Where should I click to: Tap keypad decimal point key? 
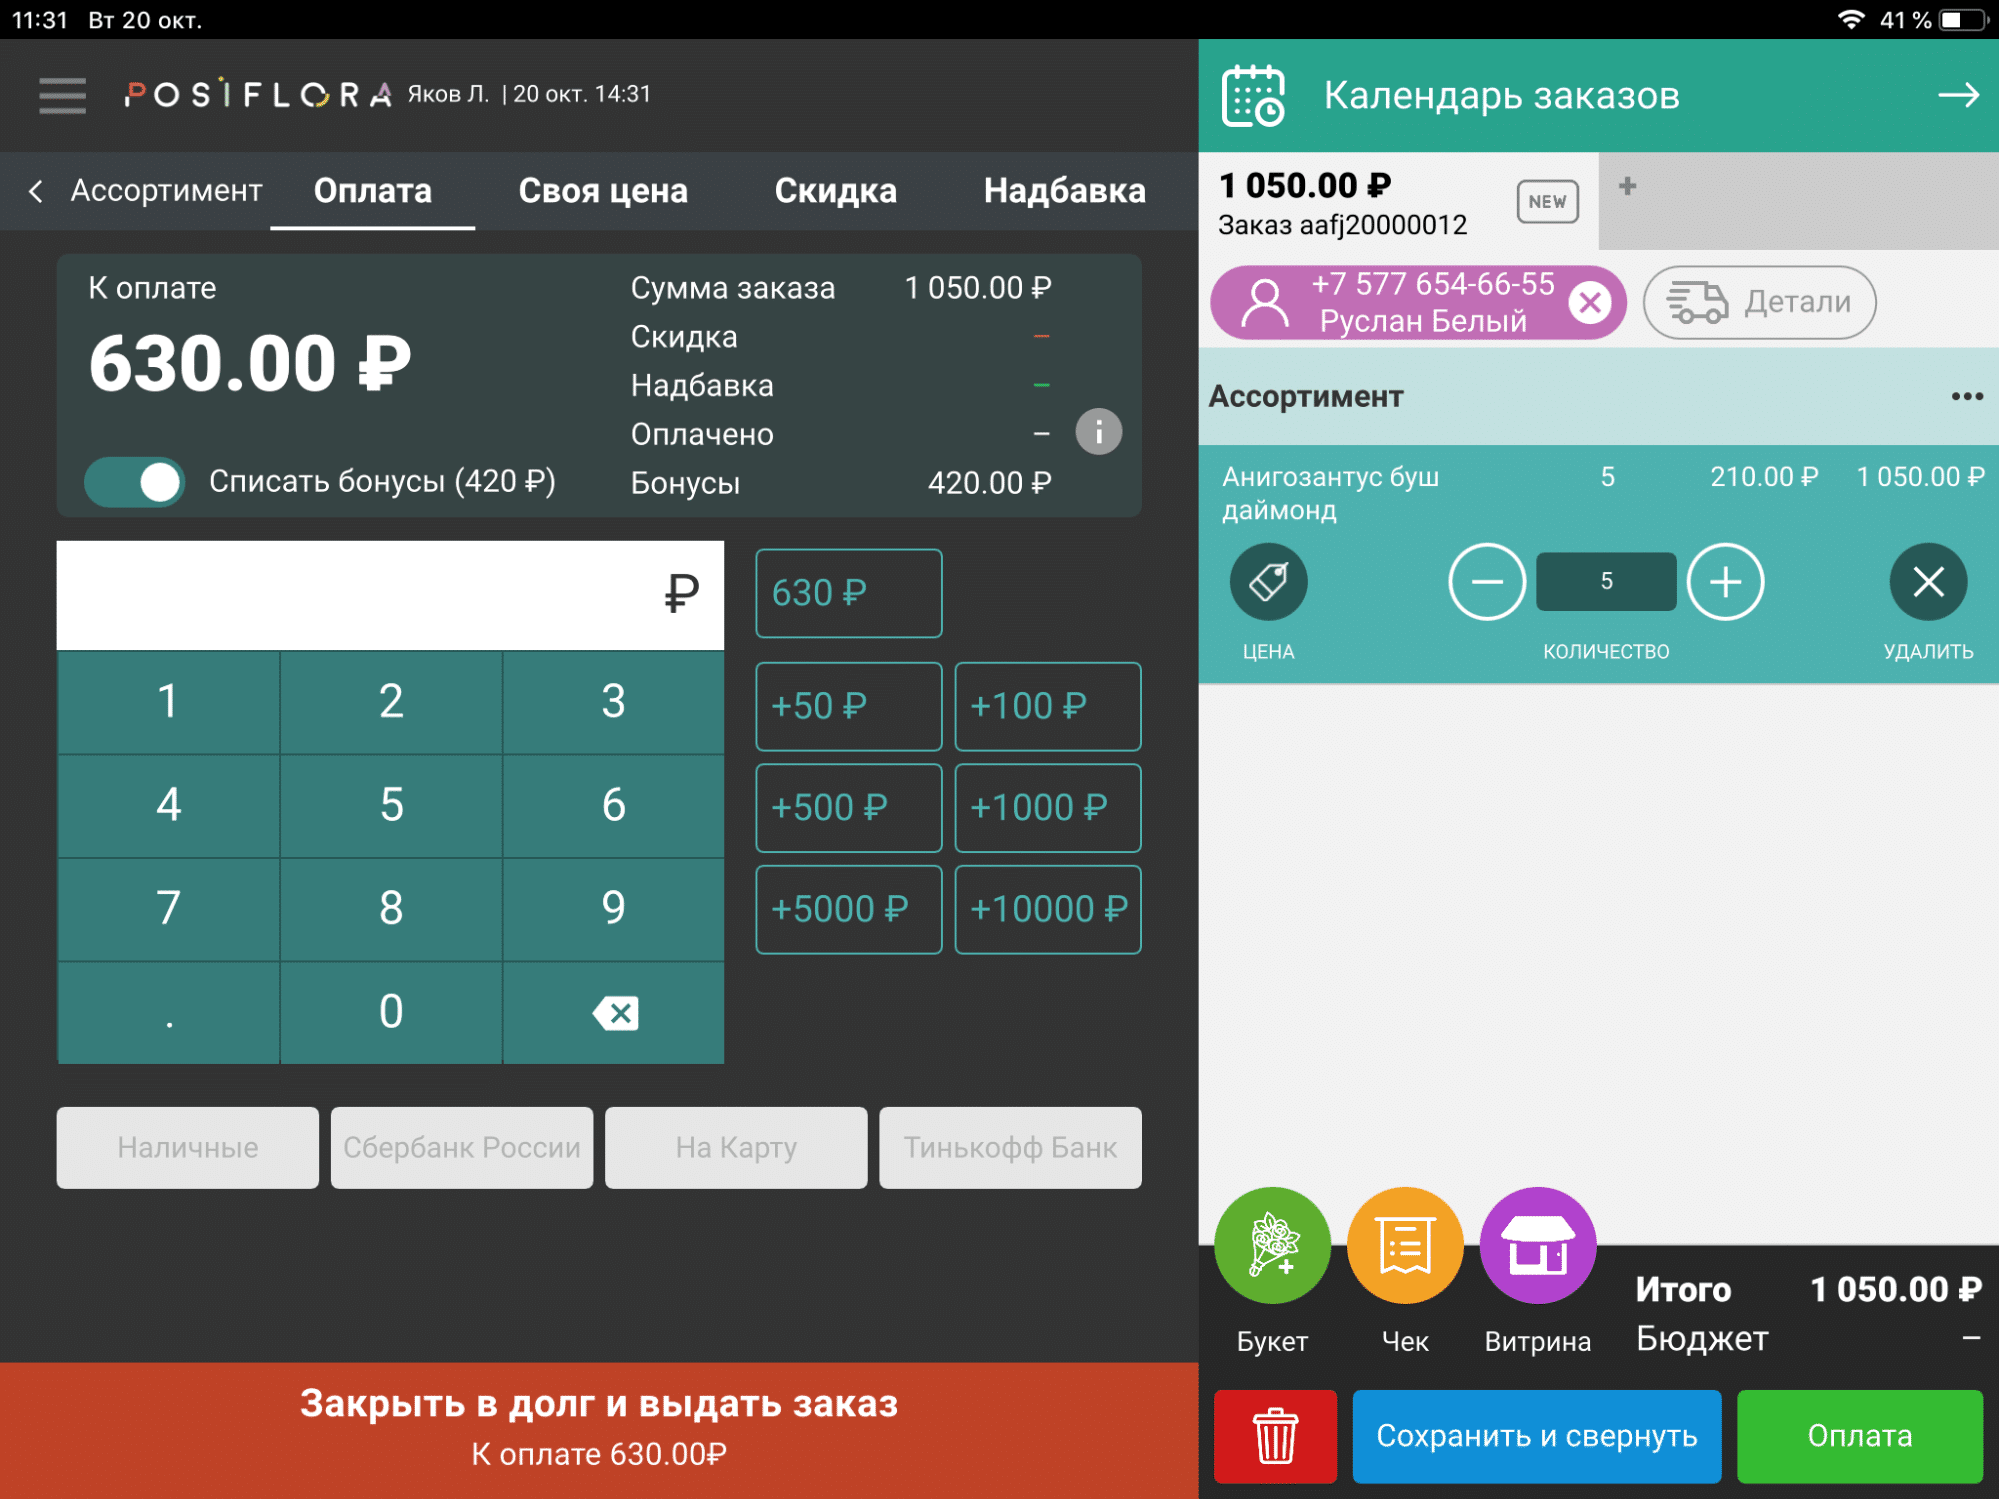168,1013
